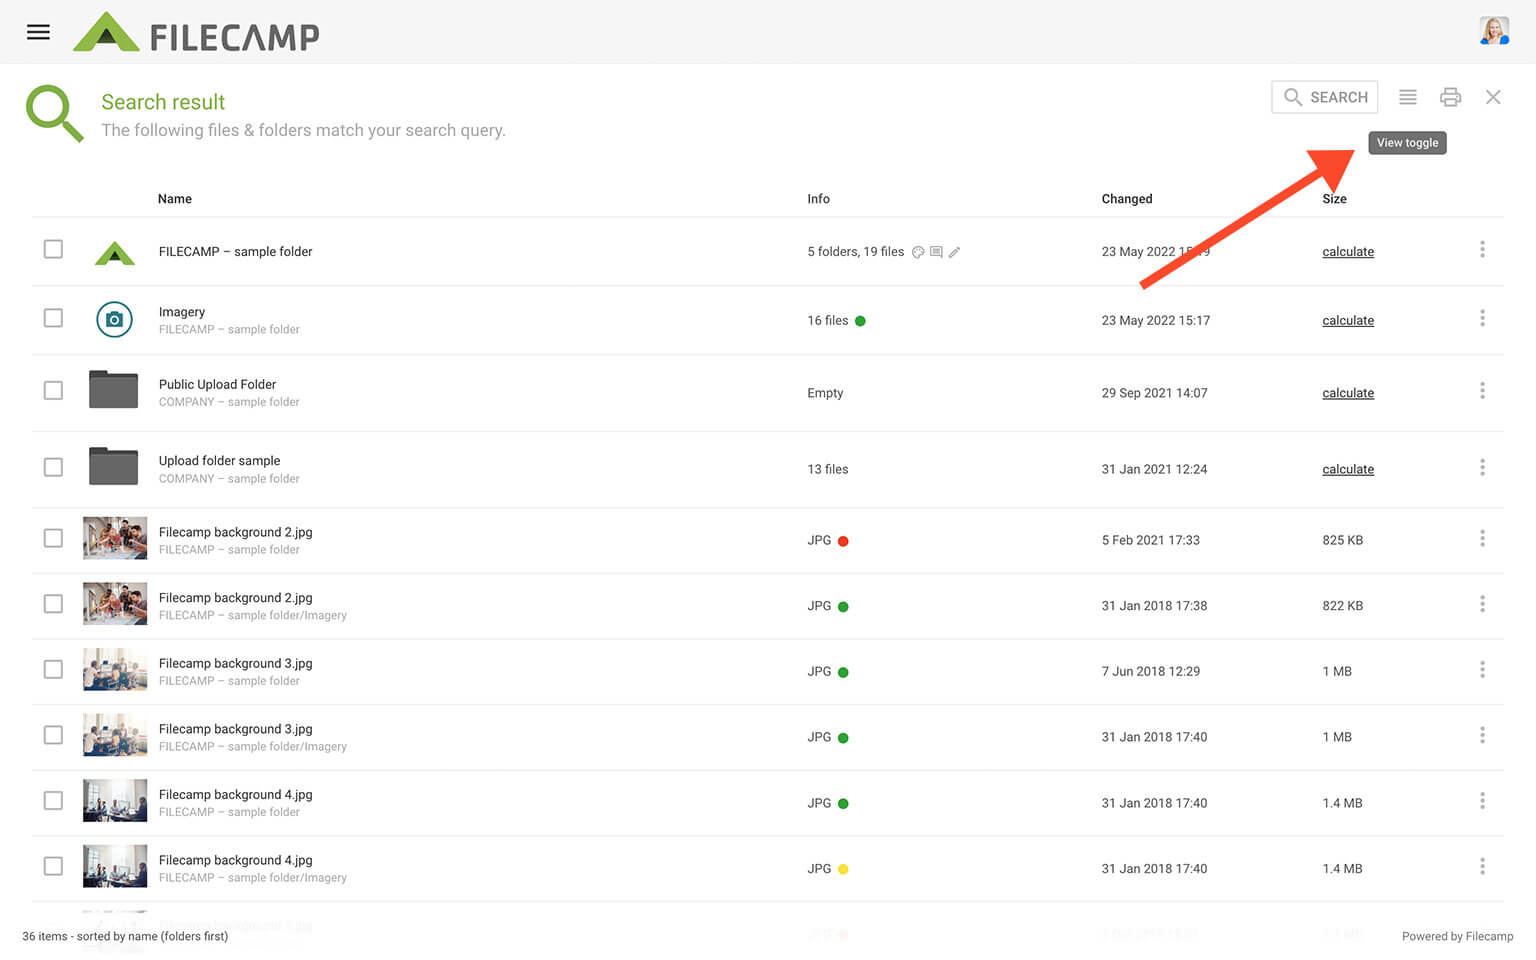The width and height of the screenshot is (1536, 960).
Task: Click pencil edit icon in FILECAMP folder info
Action: pos(954,252)
